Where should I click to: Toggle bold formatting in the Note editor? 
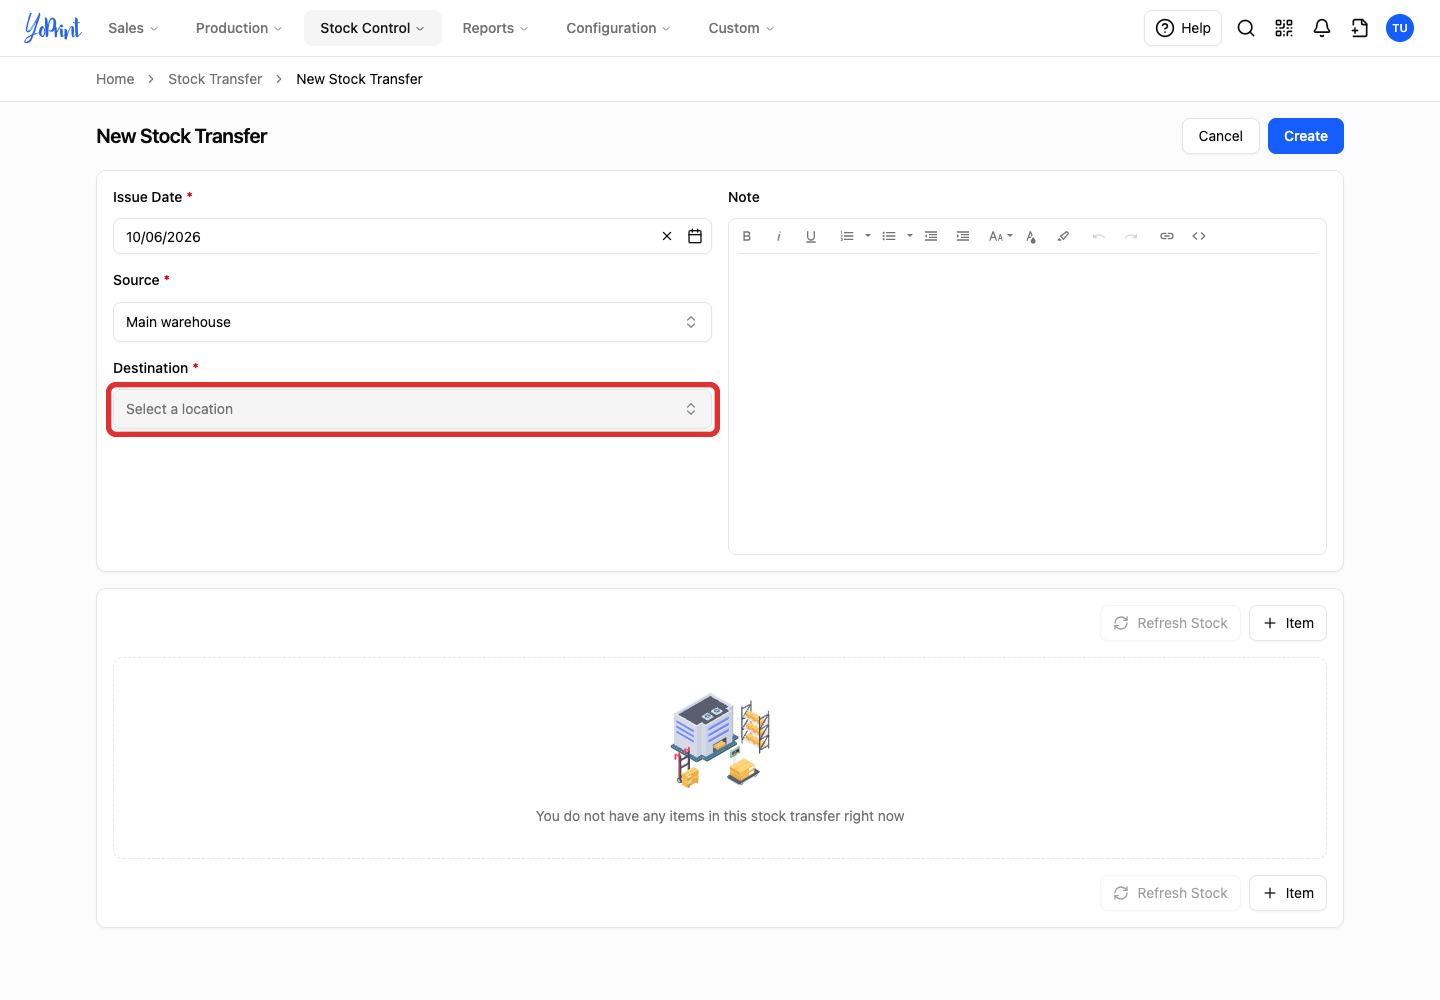click(x=747, y=236)
